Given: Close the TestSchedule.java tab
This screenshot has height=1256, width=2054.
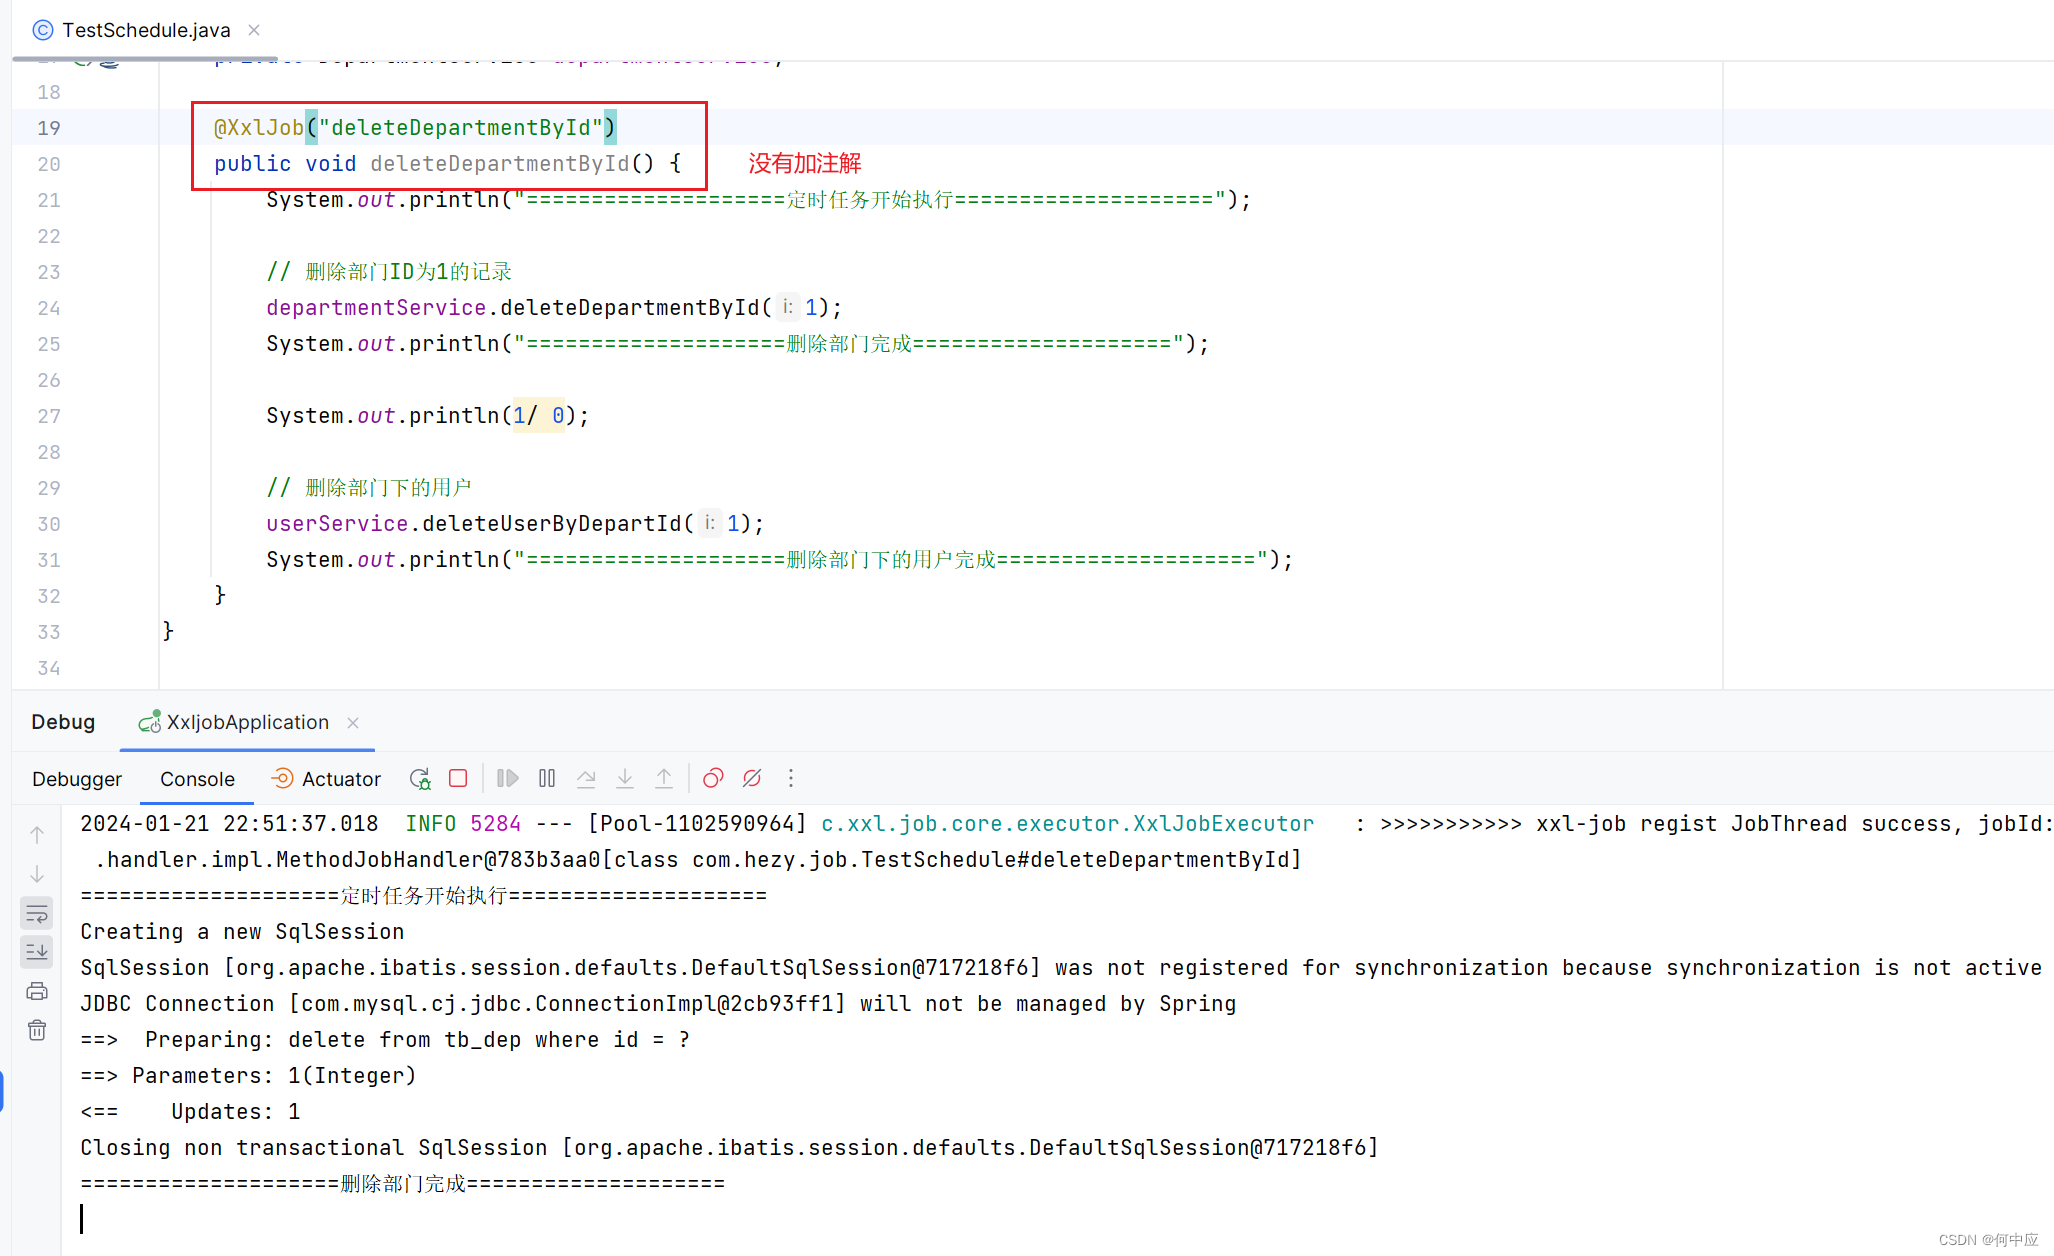Looking at the screenshot, I should click(254, 30).
